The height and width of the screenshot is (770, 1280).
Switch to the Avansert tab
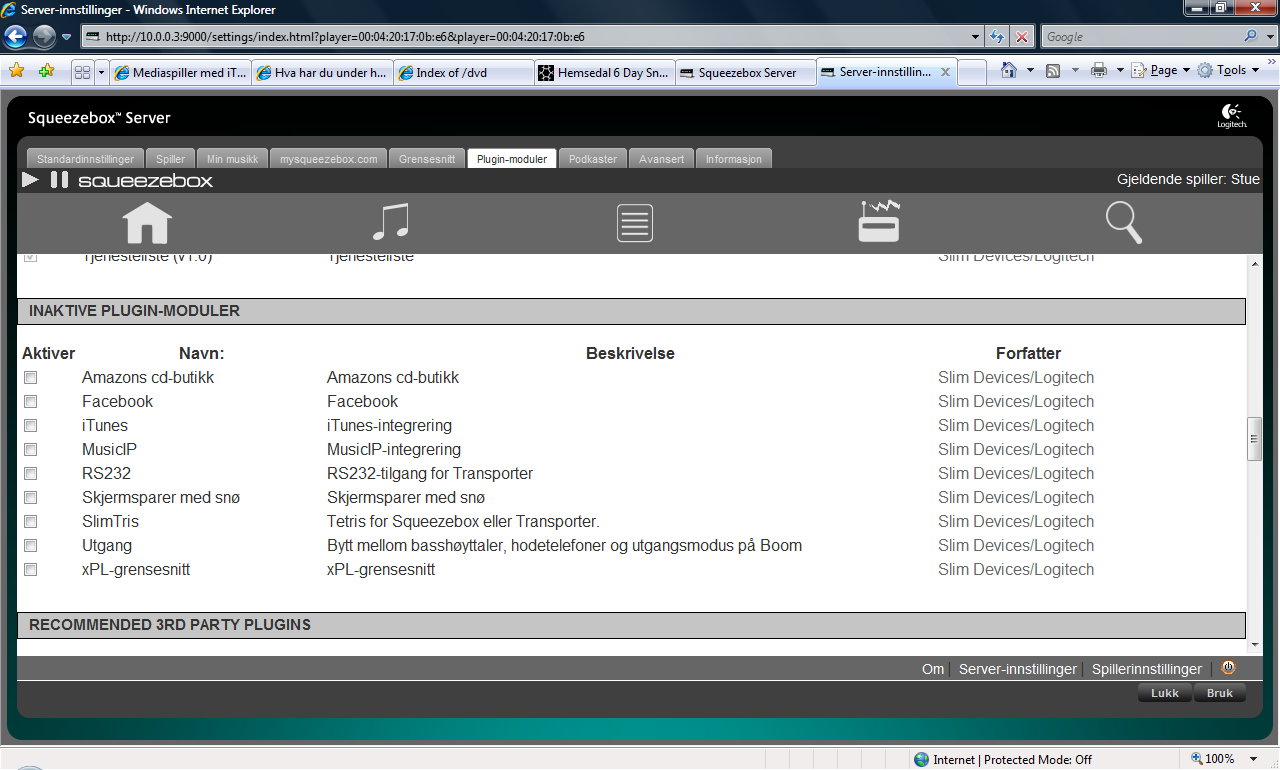tap(662, 159)
